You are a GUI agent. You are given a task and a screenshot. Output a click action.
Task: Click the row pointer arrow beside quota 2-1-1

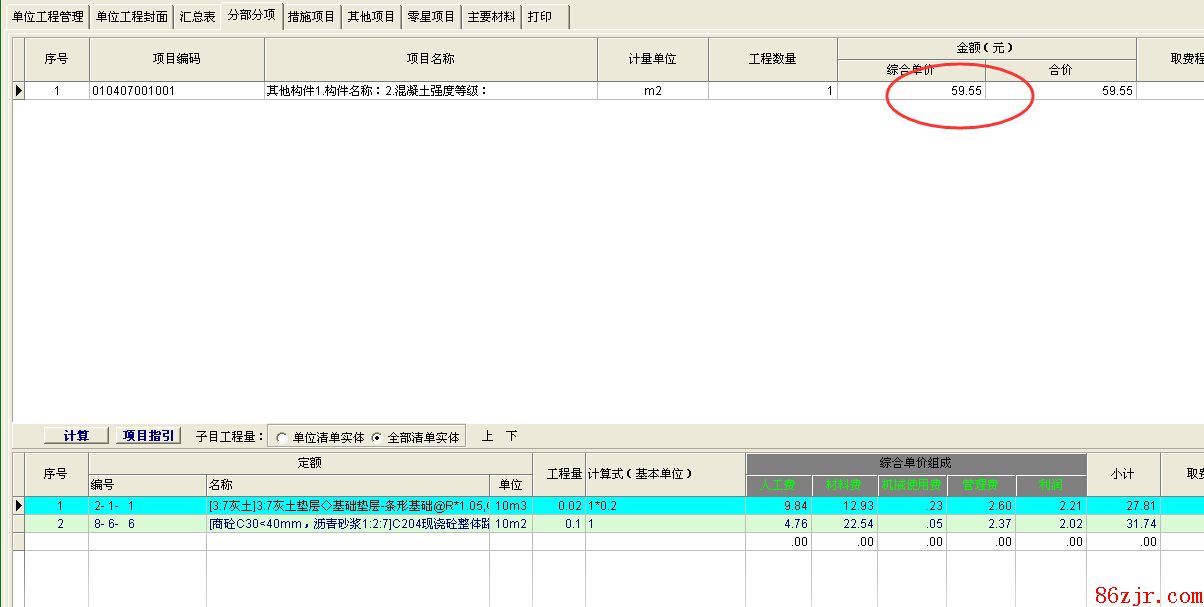coord(18,506)
